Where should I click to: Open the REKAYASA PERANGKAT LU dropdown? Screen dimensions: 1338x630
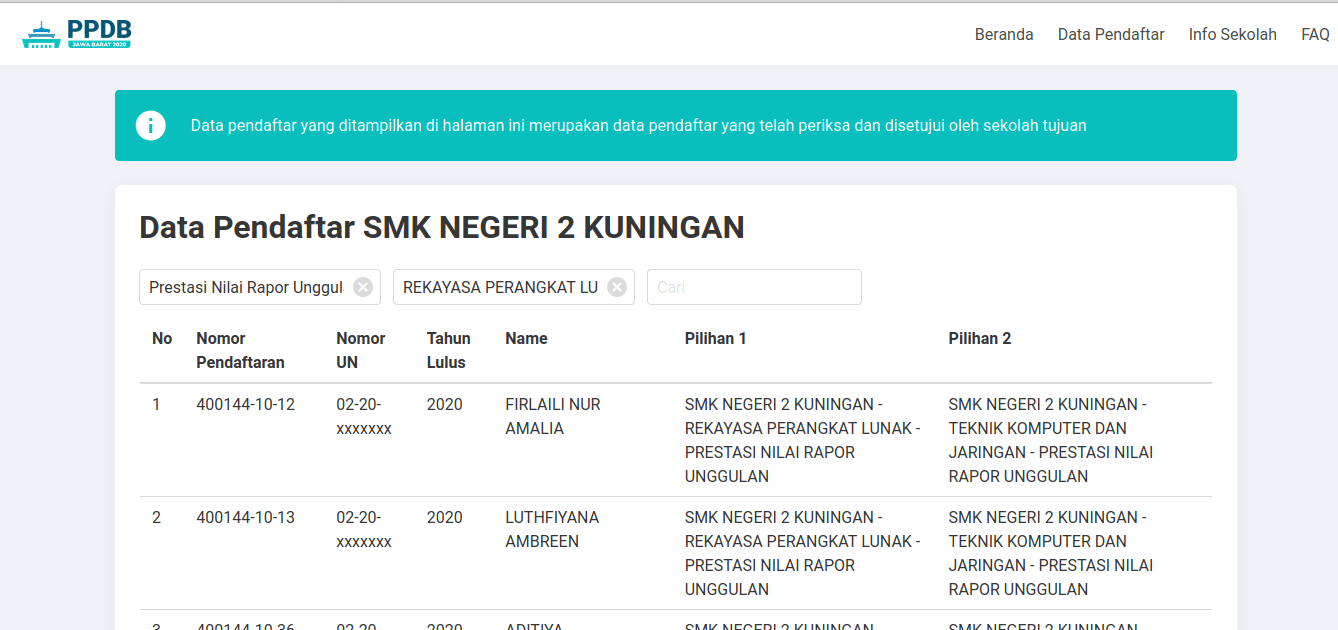pyautogui.click(x=500, y=287)
